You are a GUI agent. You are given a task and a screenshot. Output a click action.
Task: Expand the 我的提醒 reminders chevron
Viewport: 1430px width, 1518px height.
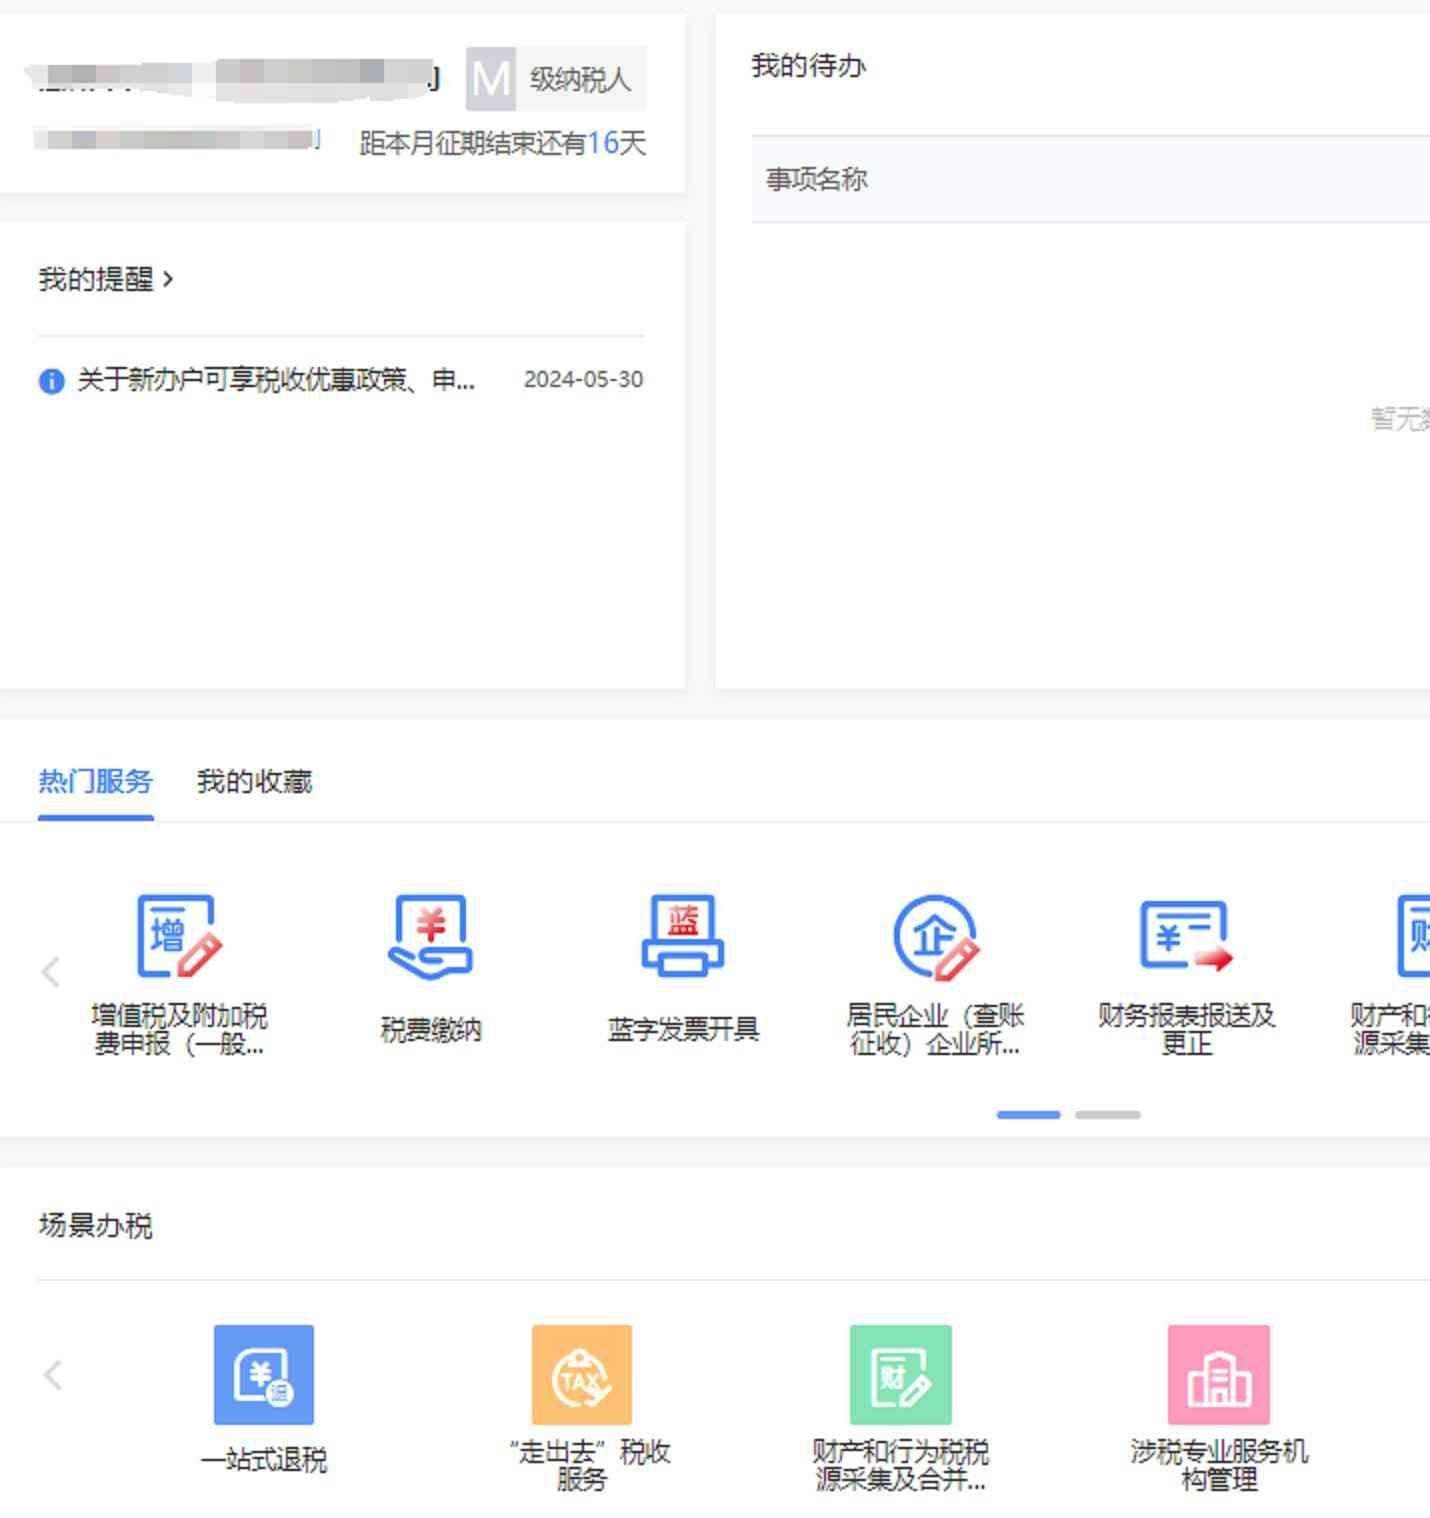point(168,279)
